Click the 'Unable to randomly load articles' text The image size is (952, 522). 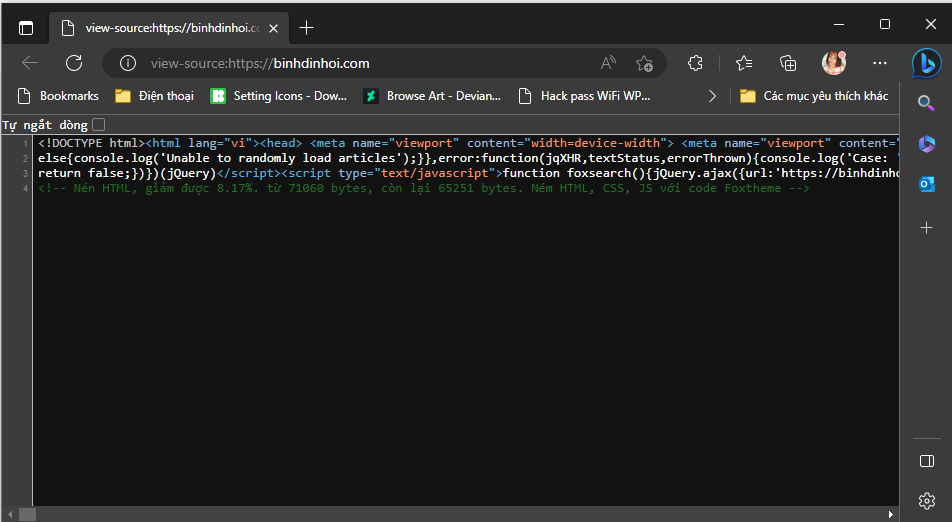tap(280, 158)
